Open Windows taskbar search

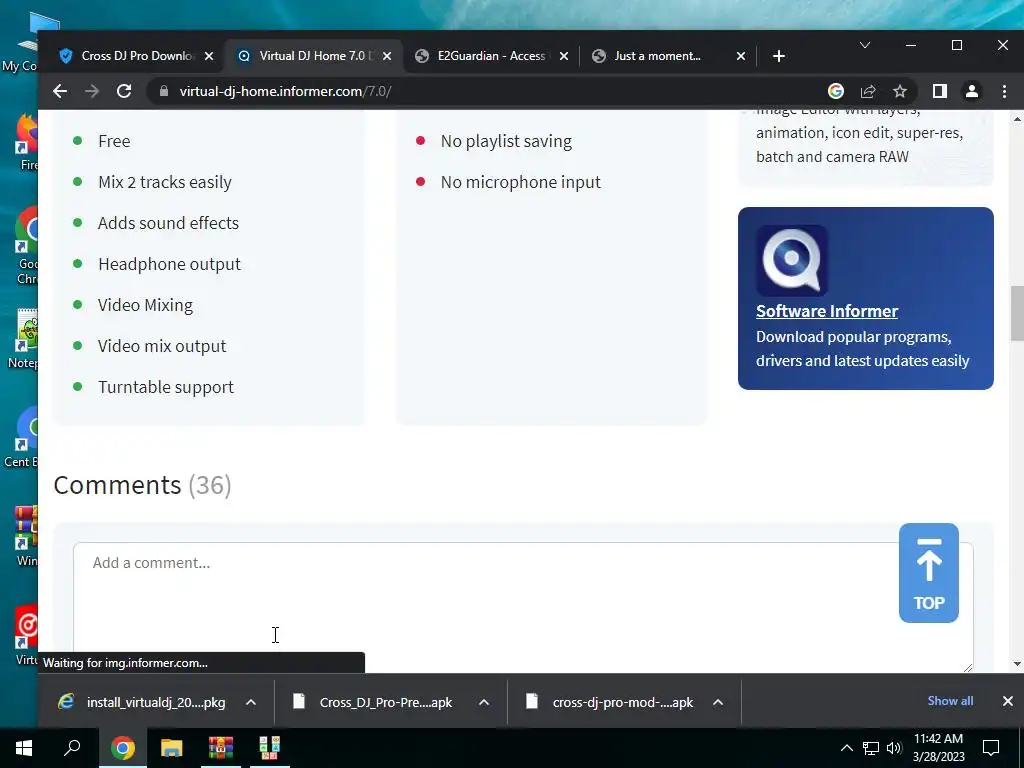[x=72, y=748]
